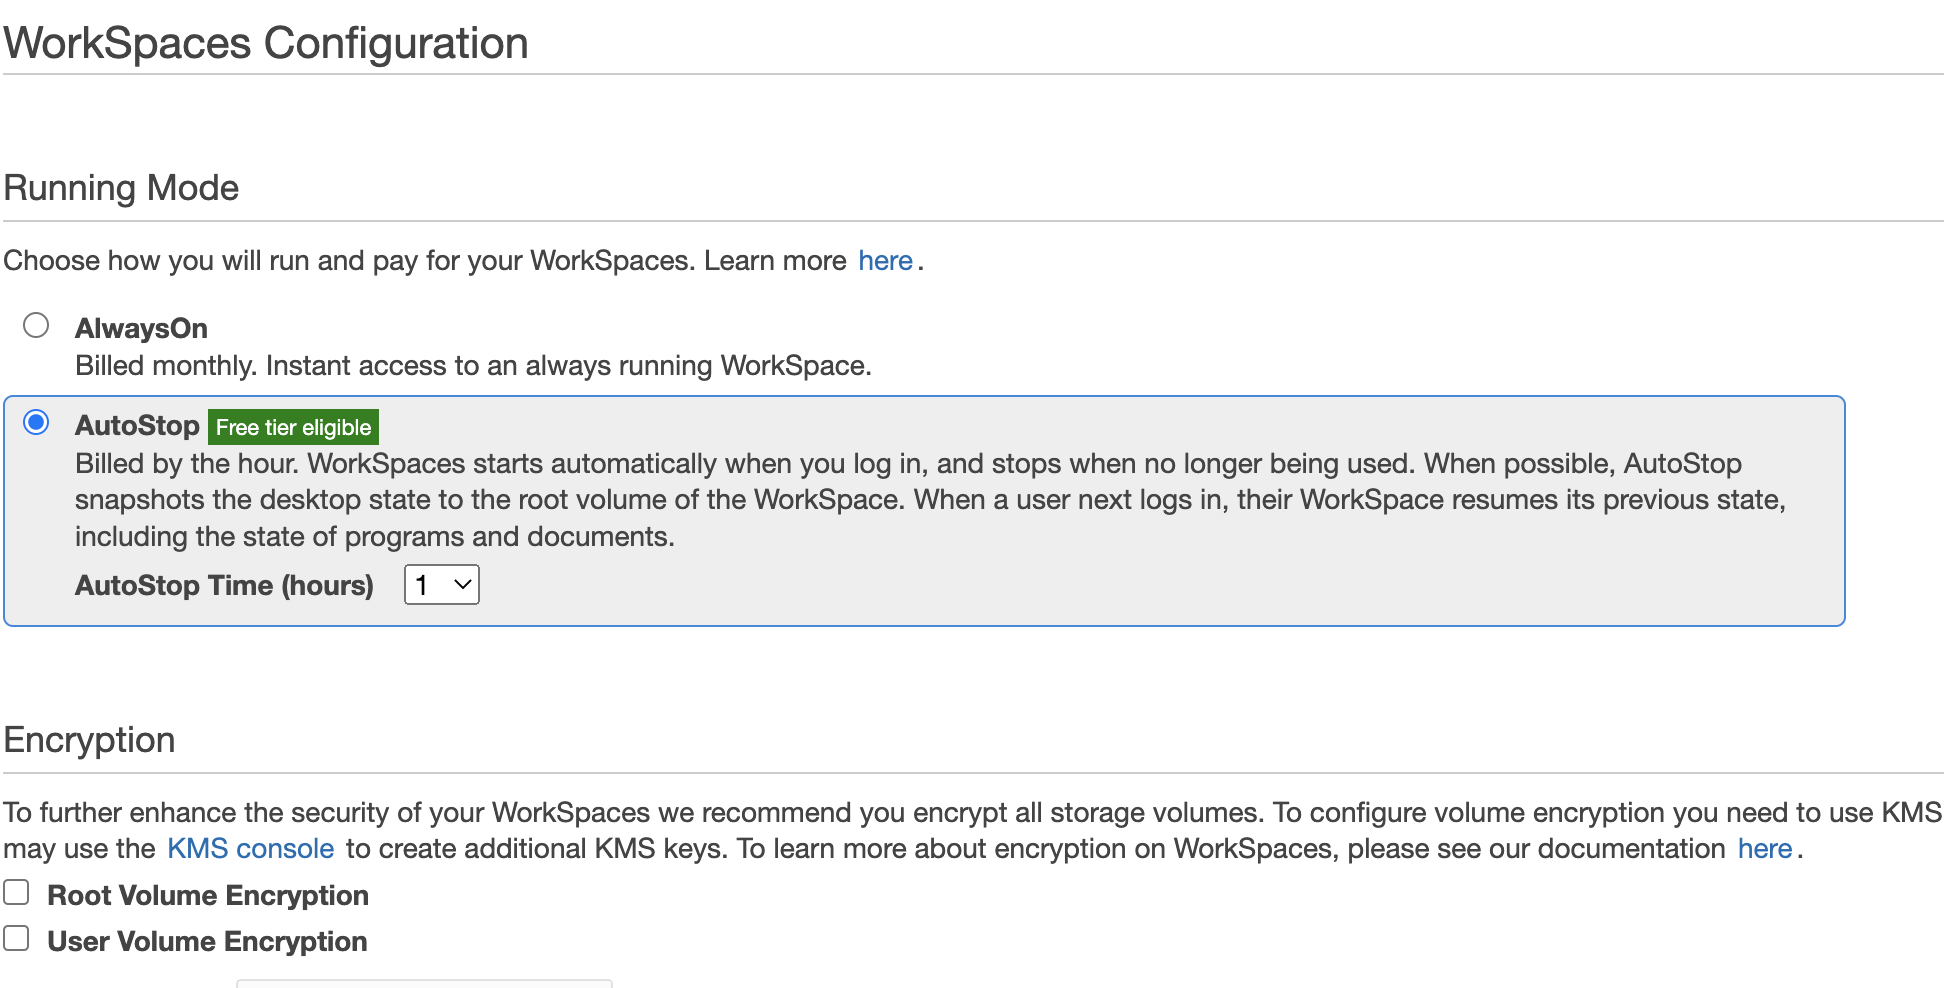Click the Encryption section heading
Image resolution: width=1944 pixels, height=988 pixels.
(x=90, y=740)
